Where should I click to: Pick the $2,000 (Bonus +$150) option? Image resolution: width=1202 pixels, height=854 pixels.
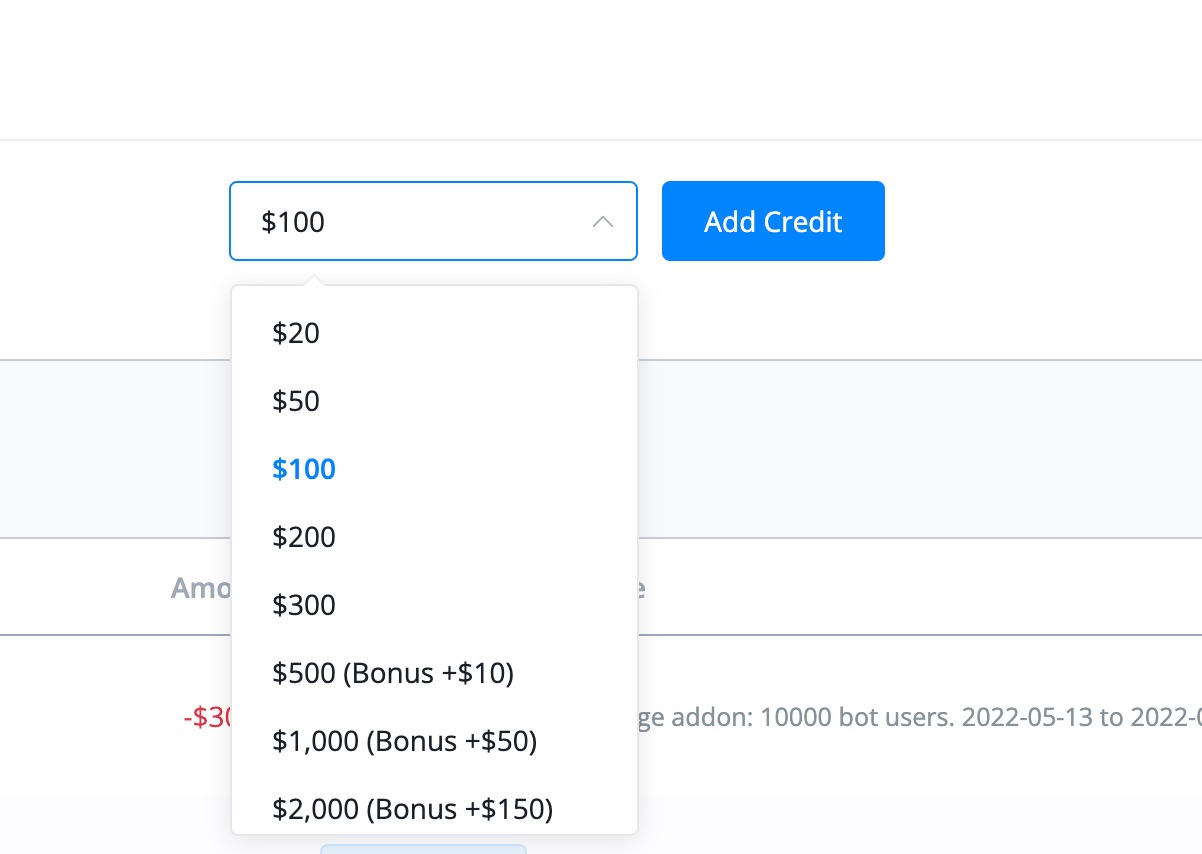[434, 808]
